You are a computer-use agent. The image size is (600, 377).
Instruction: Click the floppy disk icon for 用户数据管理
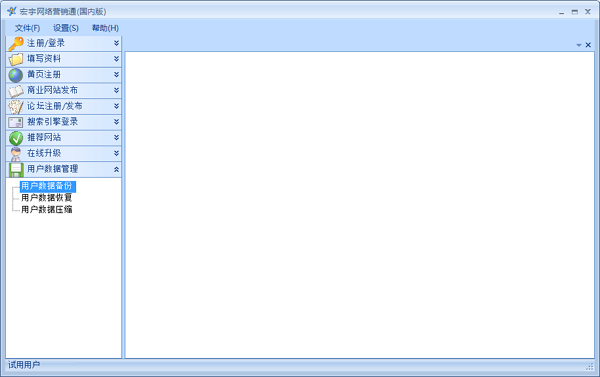click(x=16, y=170)
